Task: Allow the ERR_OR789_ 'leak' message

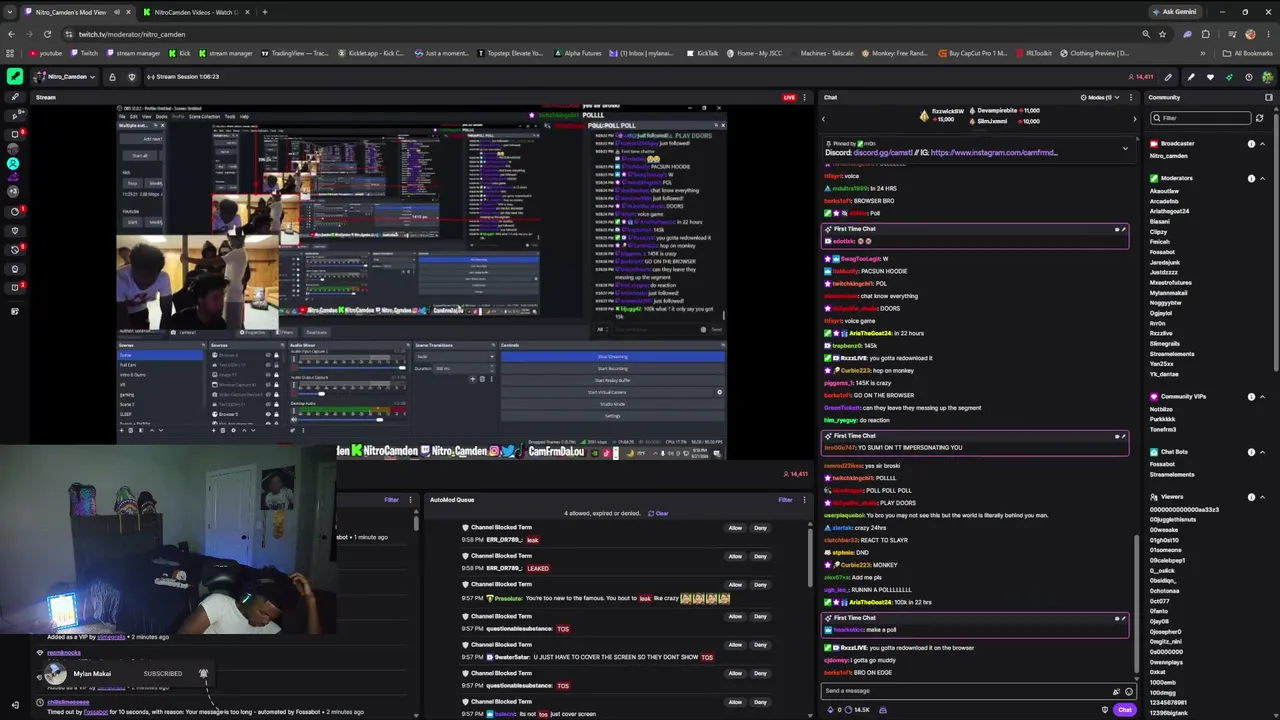Action: 735,528
